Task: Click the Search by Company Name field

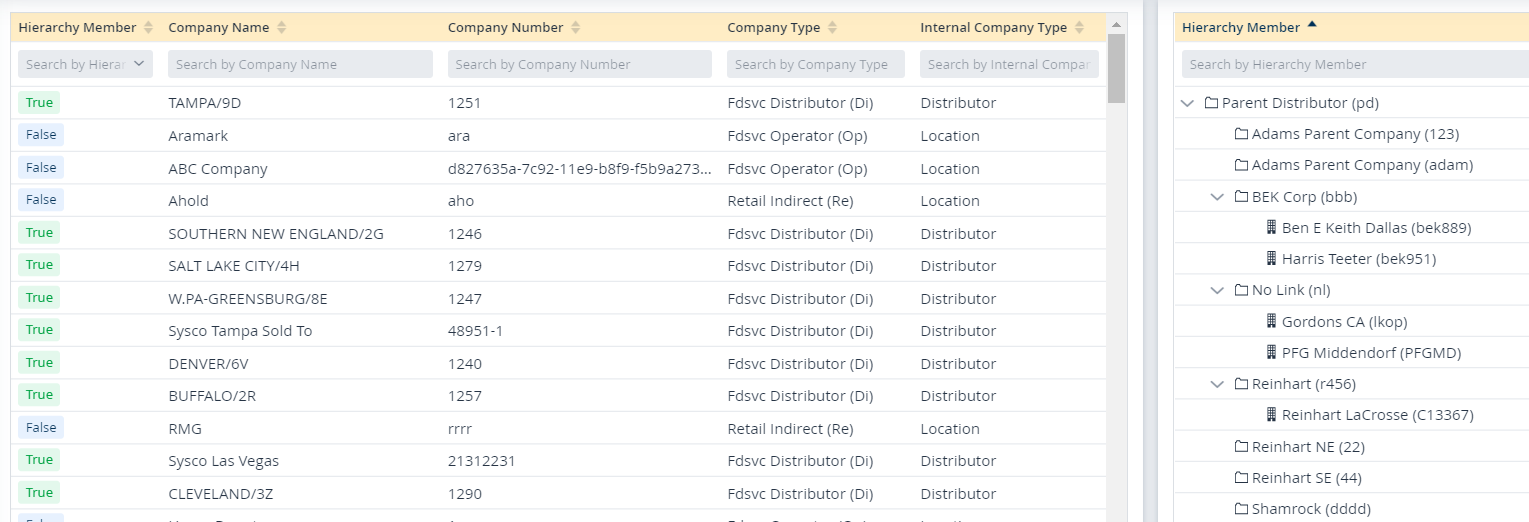Action: 300,64
